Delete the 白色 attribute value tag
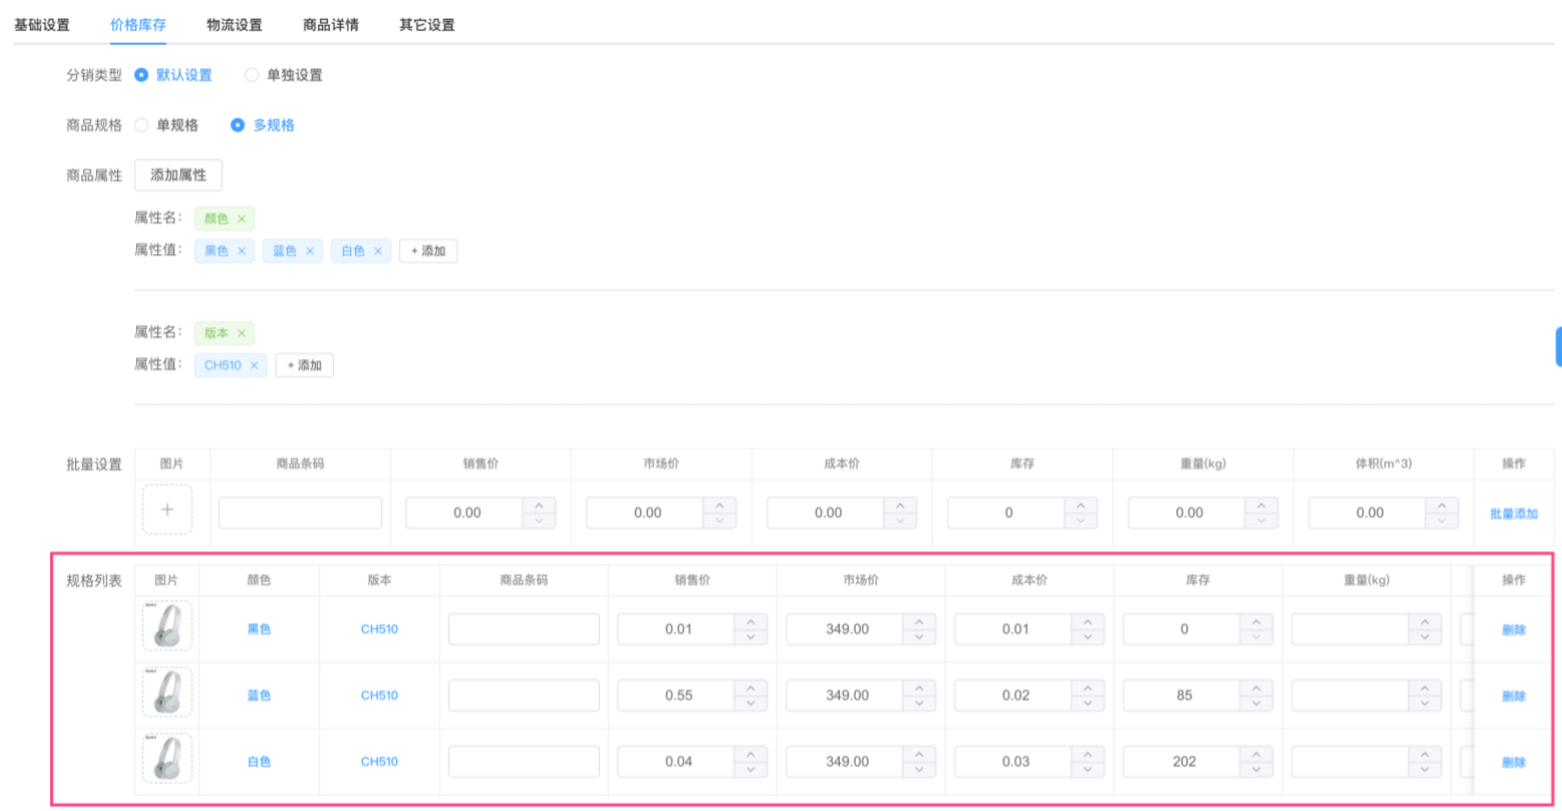Viewport: 1562px width, 811px height. [377, 251]
